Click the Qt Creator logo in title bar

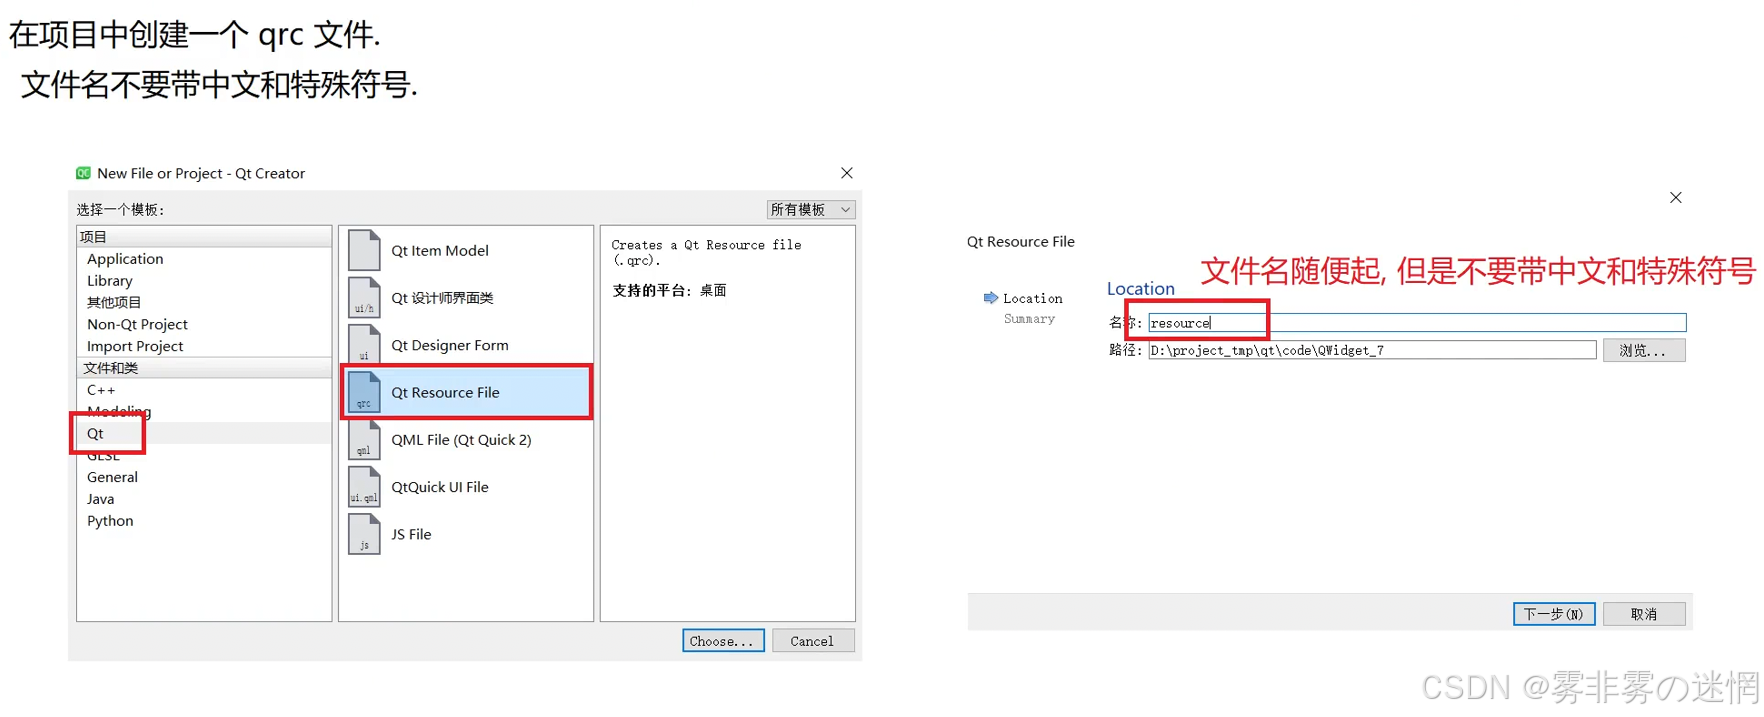coord(83,173)
